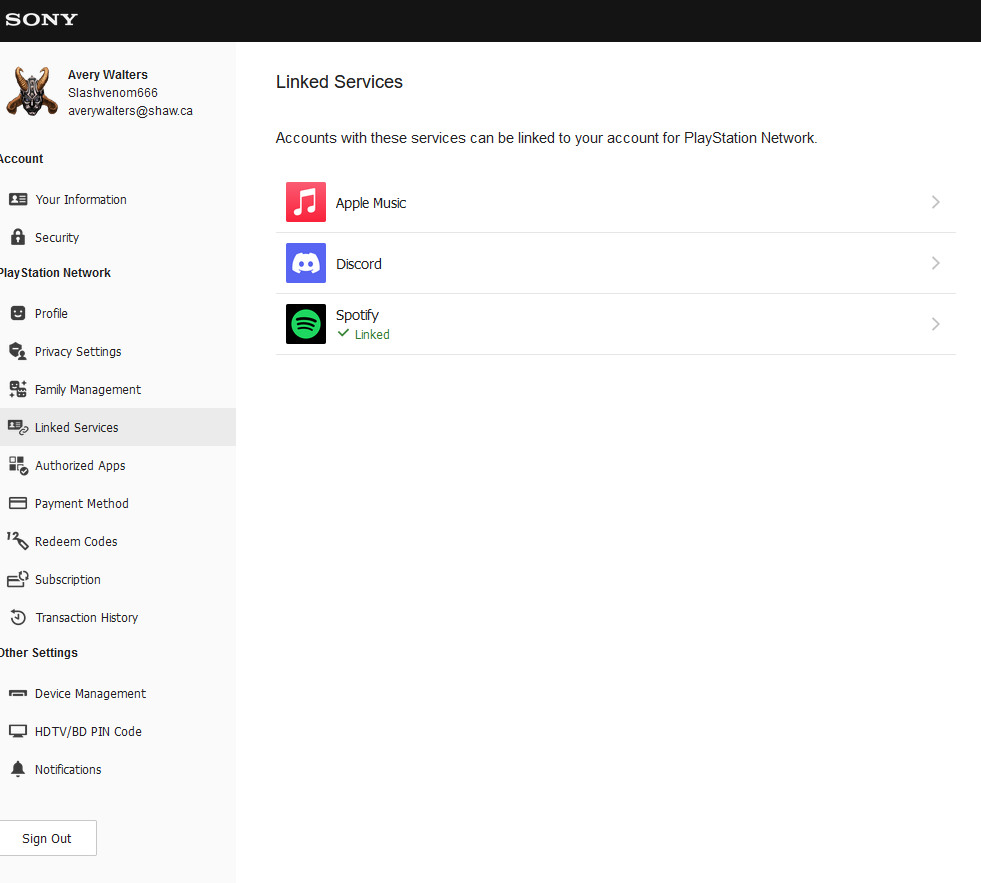Image resolution: width=981 pixels, height=883 pixels.
Task: Click the Transaction History clock icon
Action: [18, 618]
